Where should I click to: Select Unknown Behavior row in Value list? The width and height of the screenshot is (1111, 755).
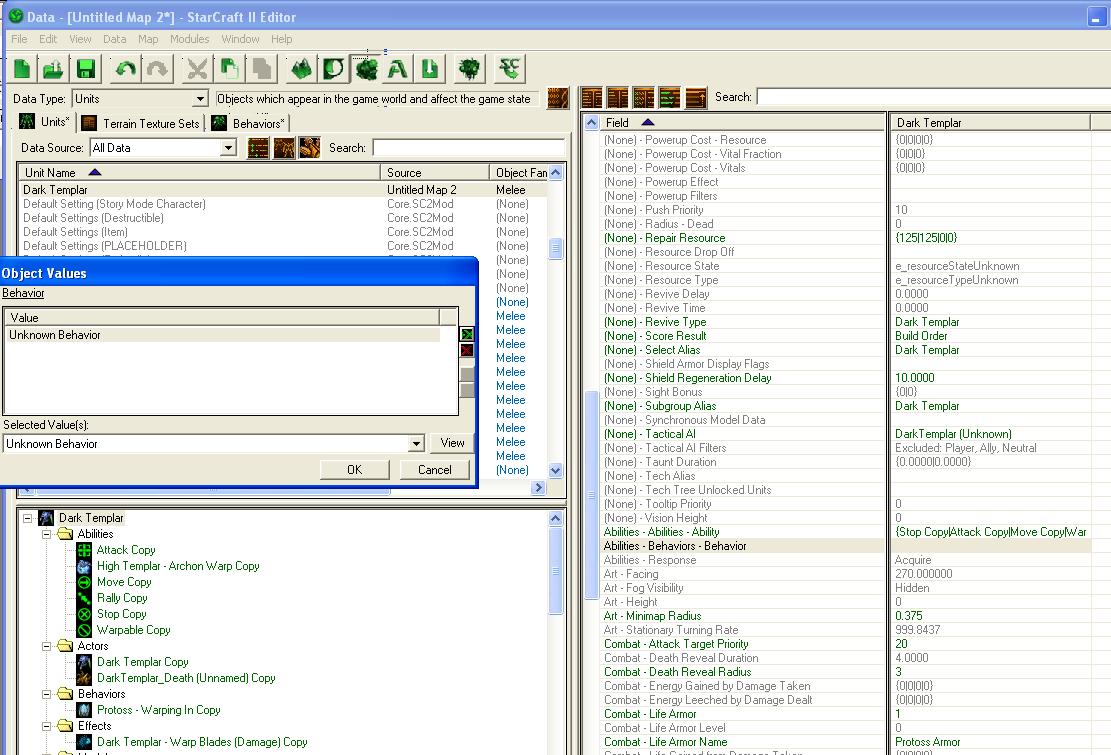[x=222, y=335]
